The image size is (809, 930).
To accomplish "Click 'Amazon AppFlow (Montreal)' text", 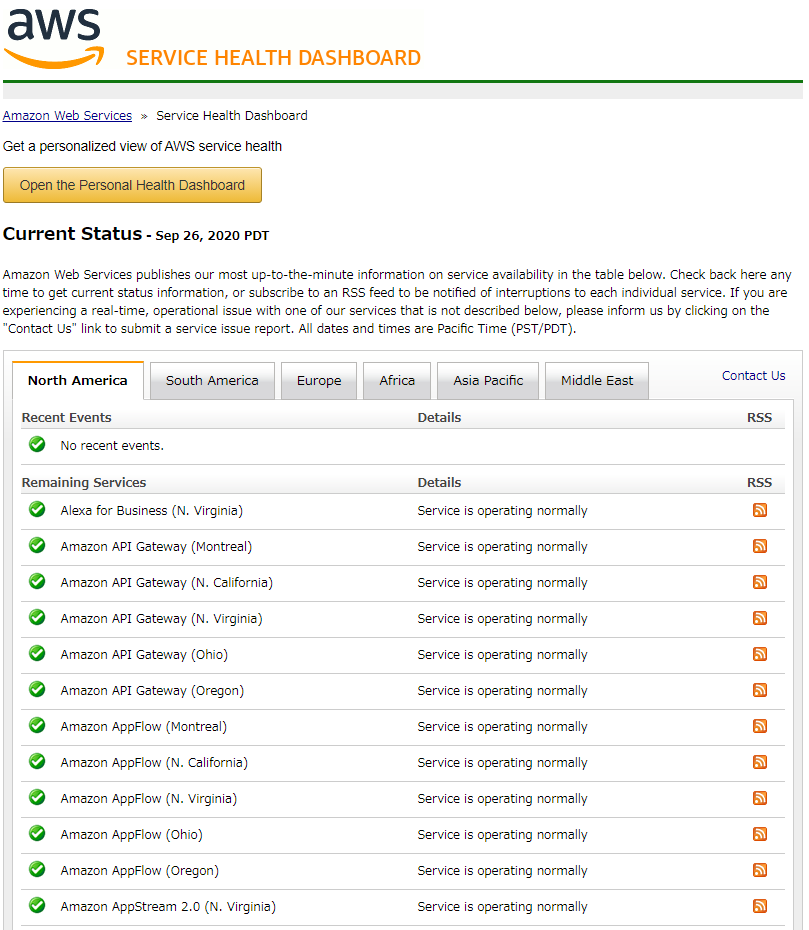I will [x=144, y=727].
